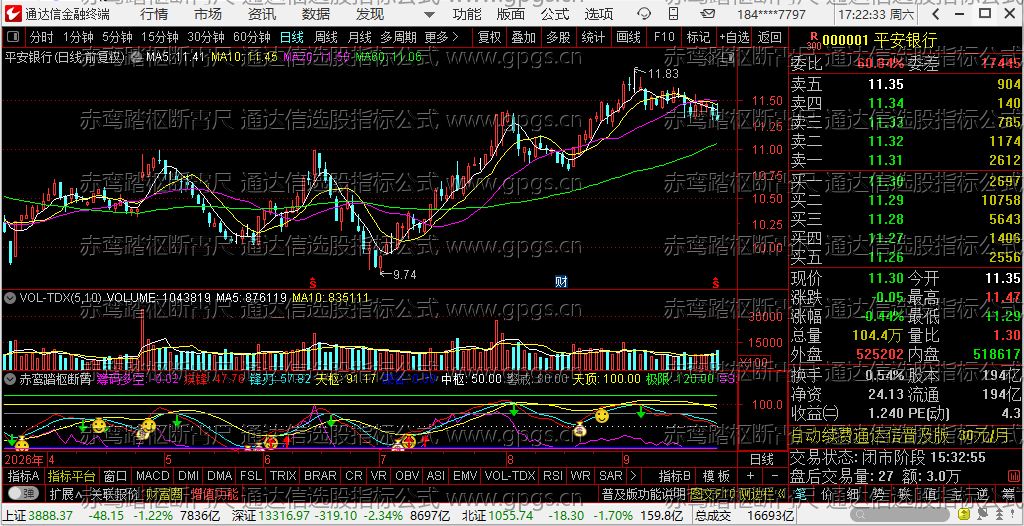Click the − zoom button in indicator bar
1024x526 pixels.
pos(775,476)
